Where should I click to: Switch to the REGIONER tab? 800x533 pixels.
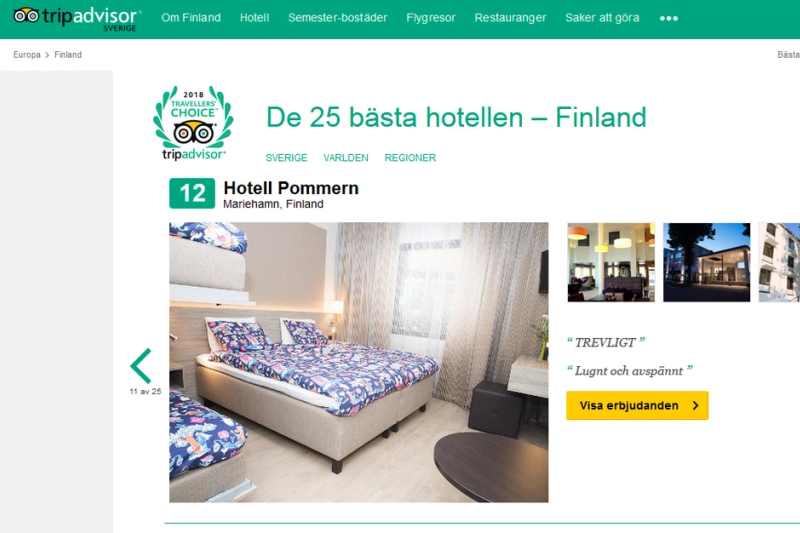pyautogui.click(x=410, y=158)
